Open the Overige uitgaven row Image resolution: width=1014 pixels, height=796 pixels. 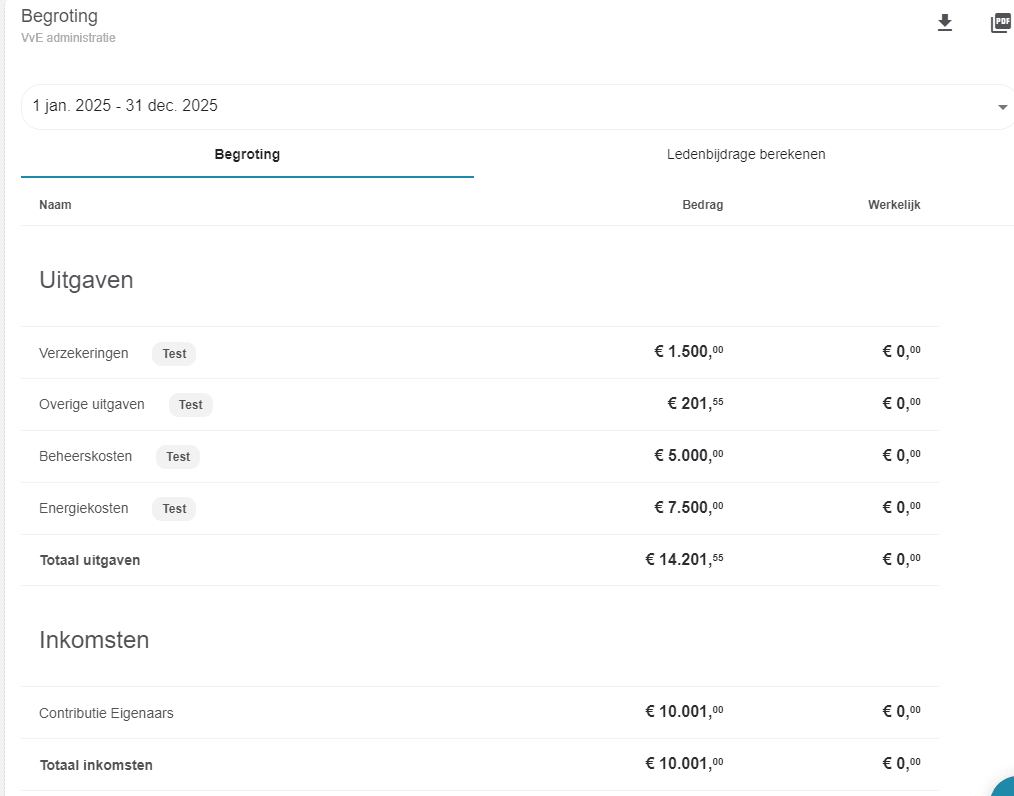(x=92, y=405)
